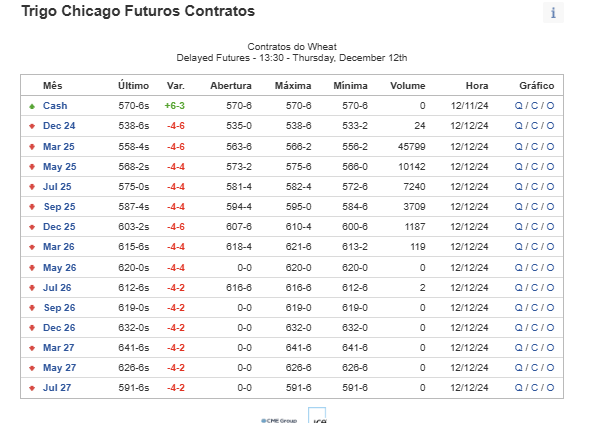Select the May 27 contract
Screen dimensions: 591x423
[x=59, y=368]
